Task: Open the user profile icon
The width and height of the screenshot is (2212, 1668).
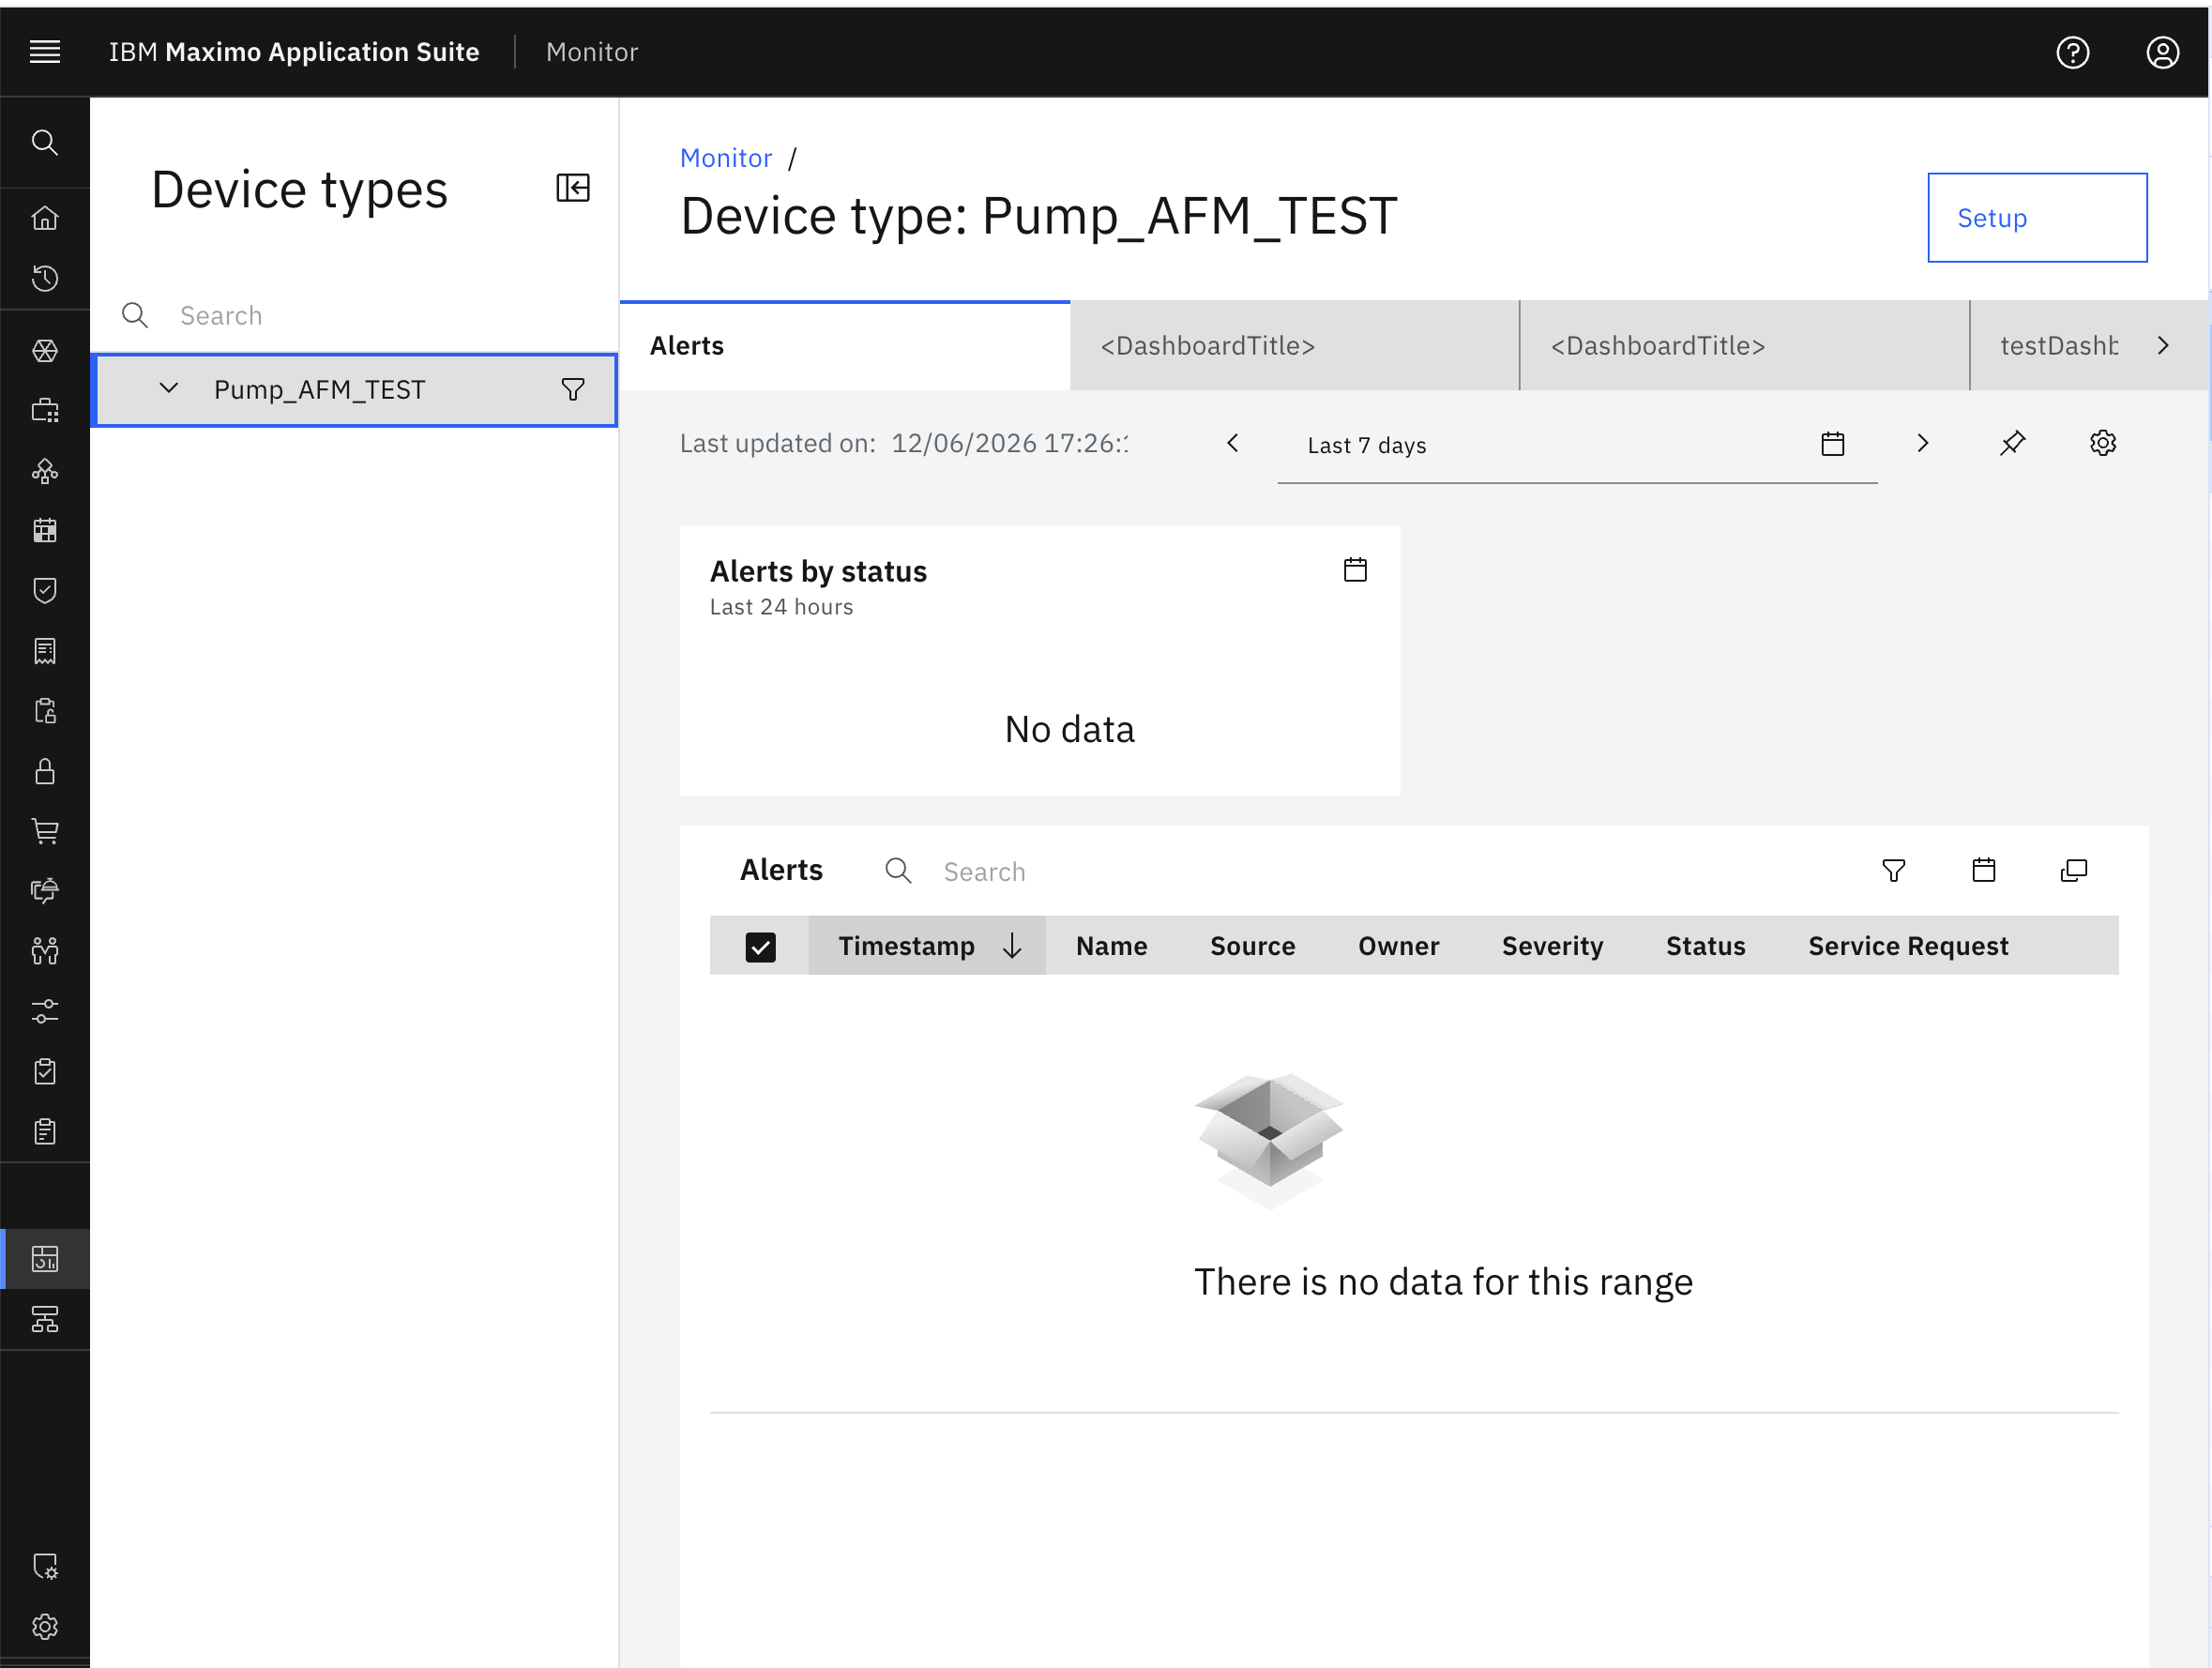Action: pos(2163,52)
